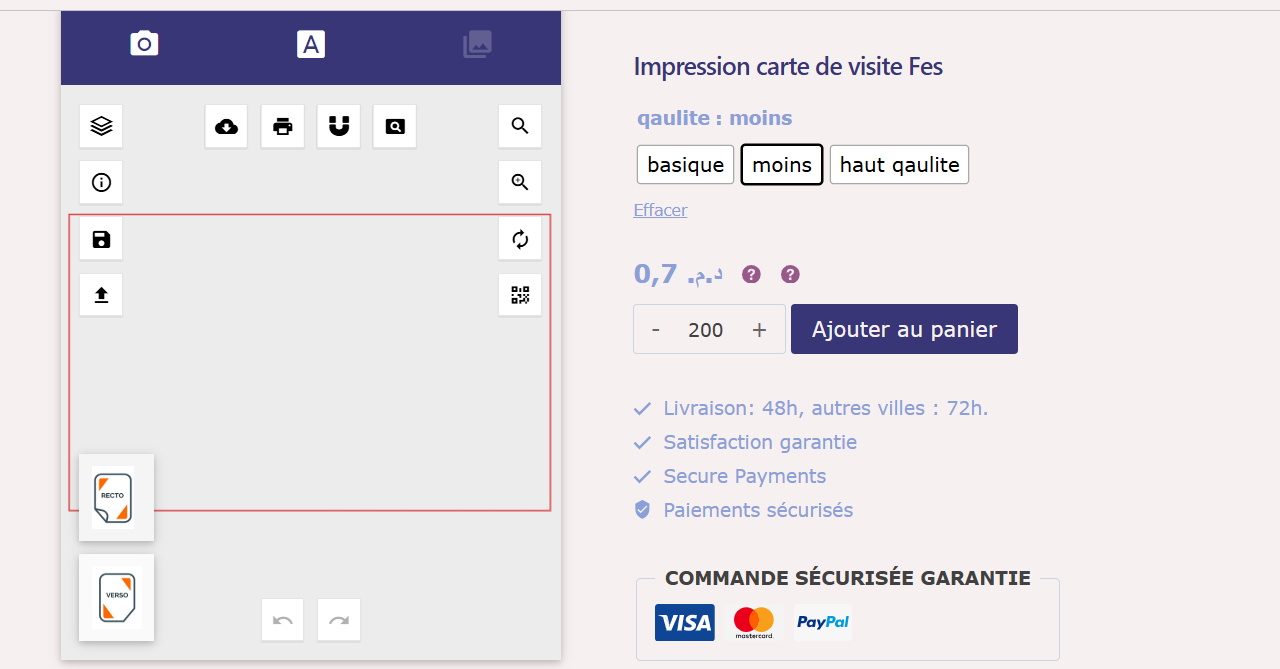Switch to the text 'A' tab

(x=311, y=44)
